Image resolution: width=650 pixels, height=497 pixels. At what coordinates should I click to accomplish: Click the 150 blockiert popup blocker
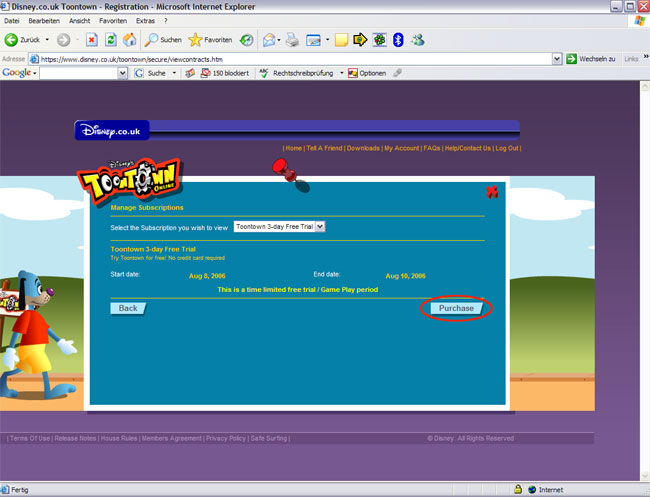pyautogui.click(x=225, y=73)
